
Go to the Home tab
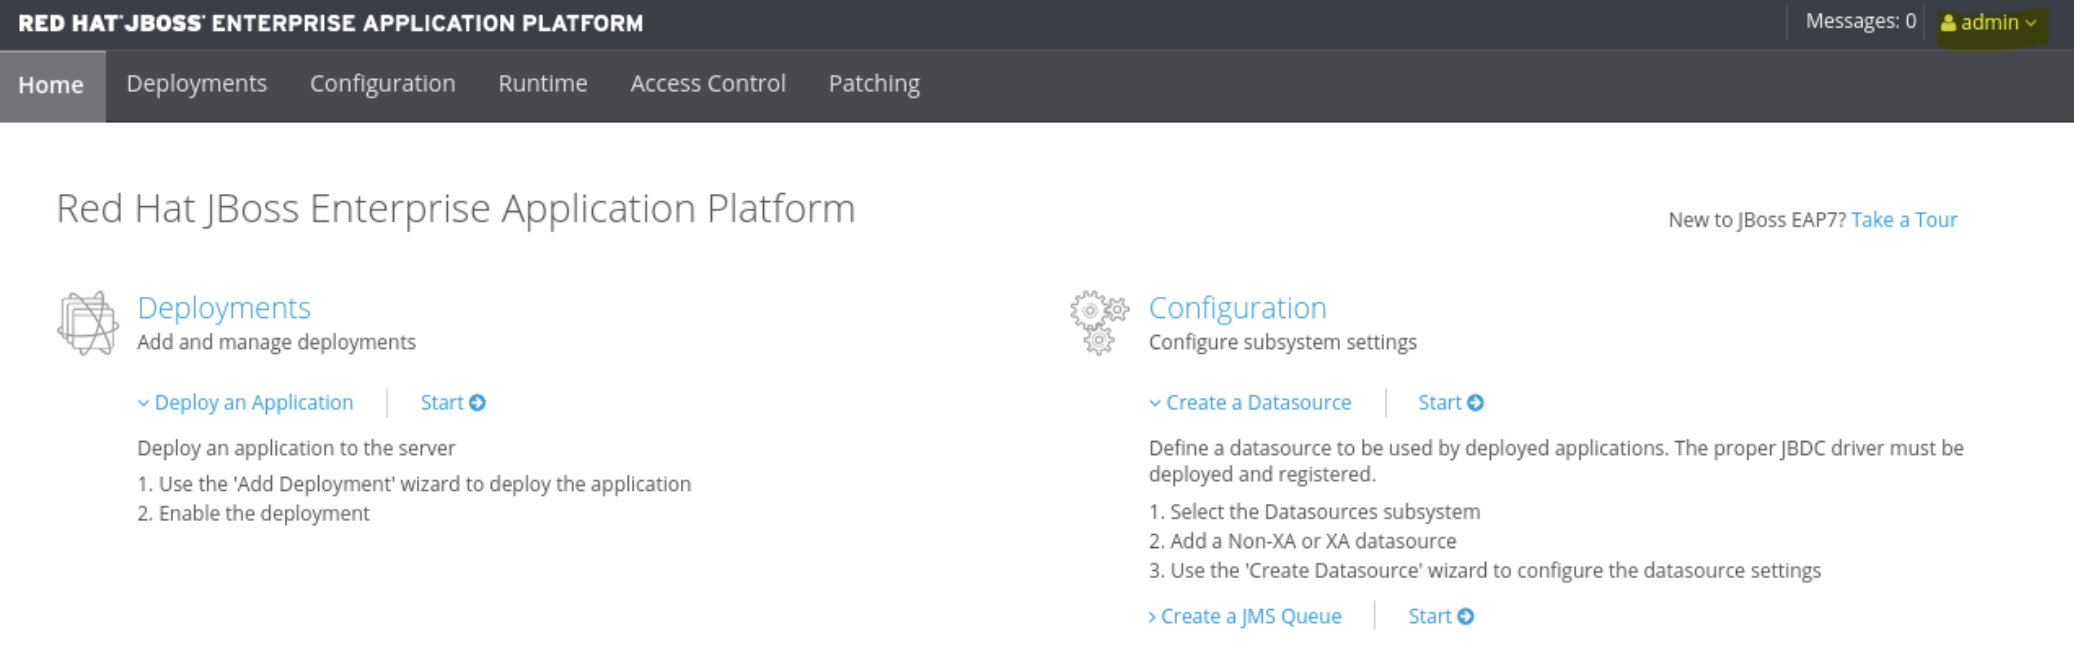[x=52, y=85]
